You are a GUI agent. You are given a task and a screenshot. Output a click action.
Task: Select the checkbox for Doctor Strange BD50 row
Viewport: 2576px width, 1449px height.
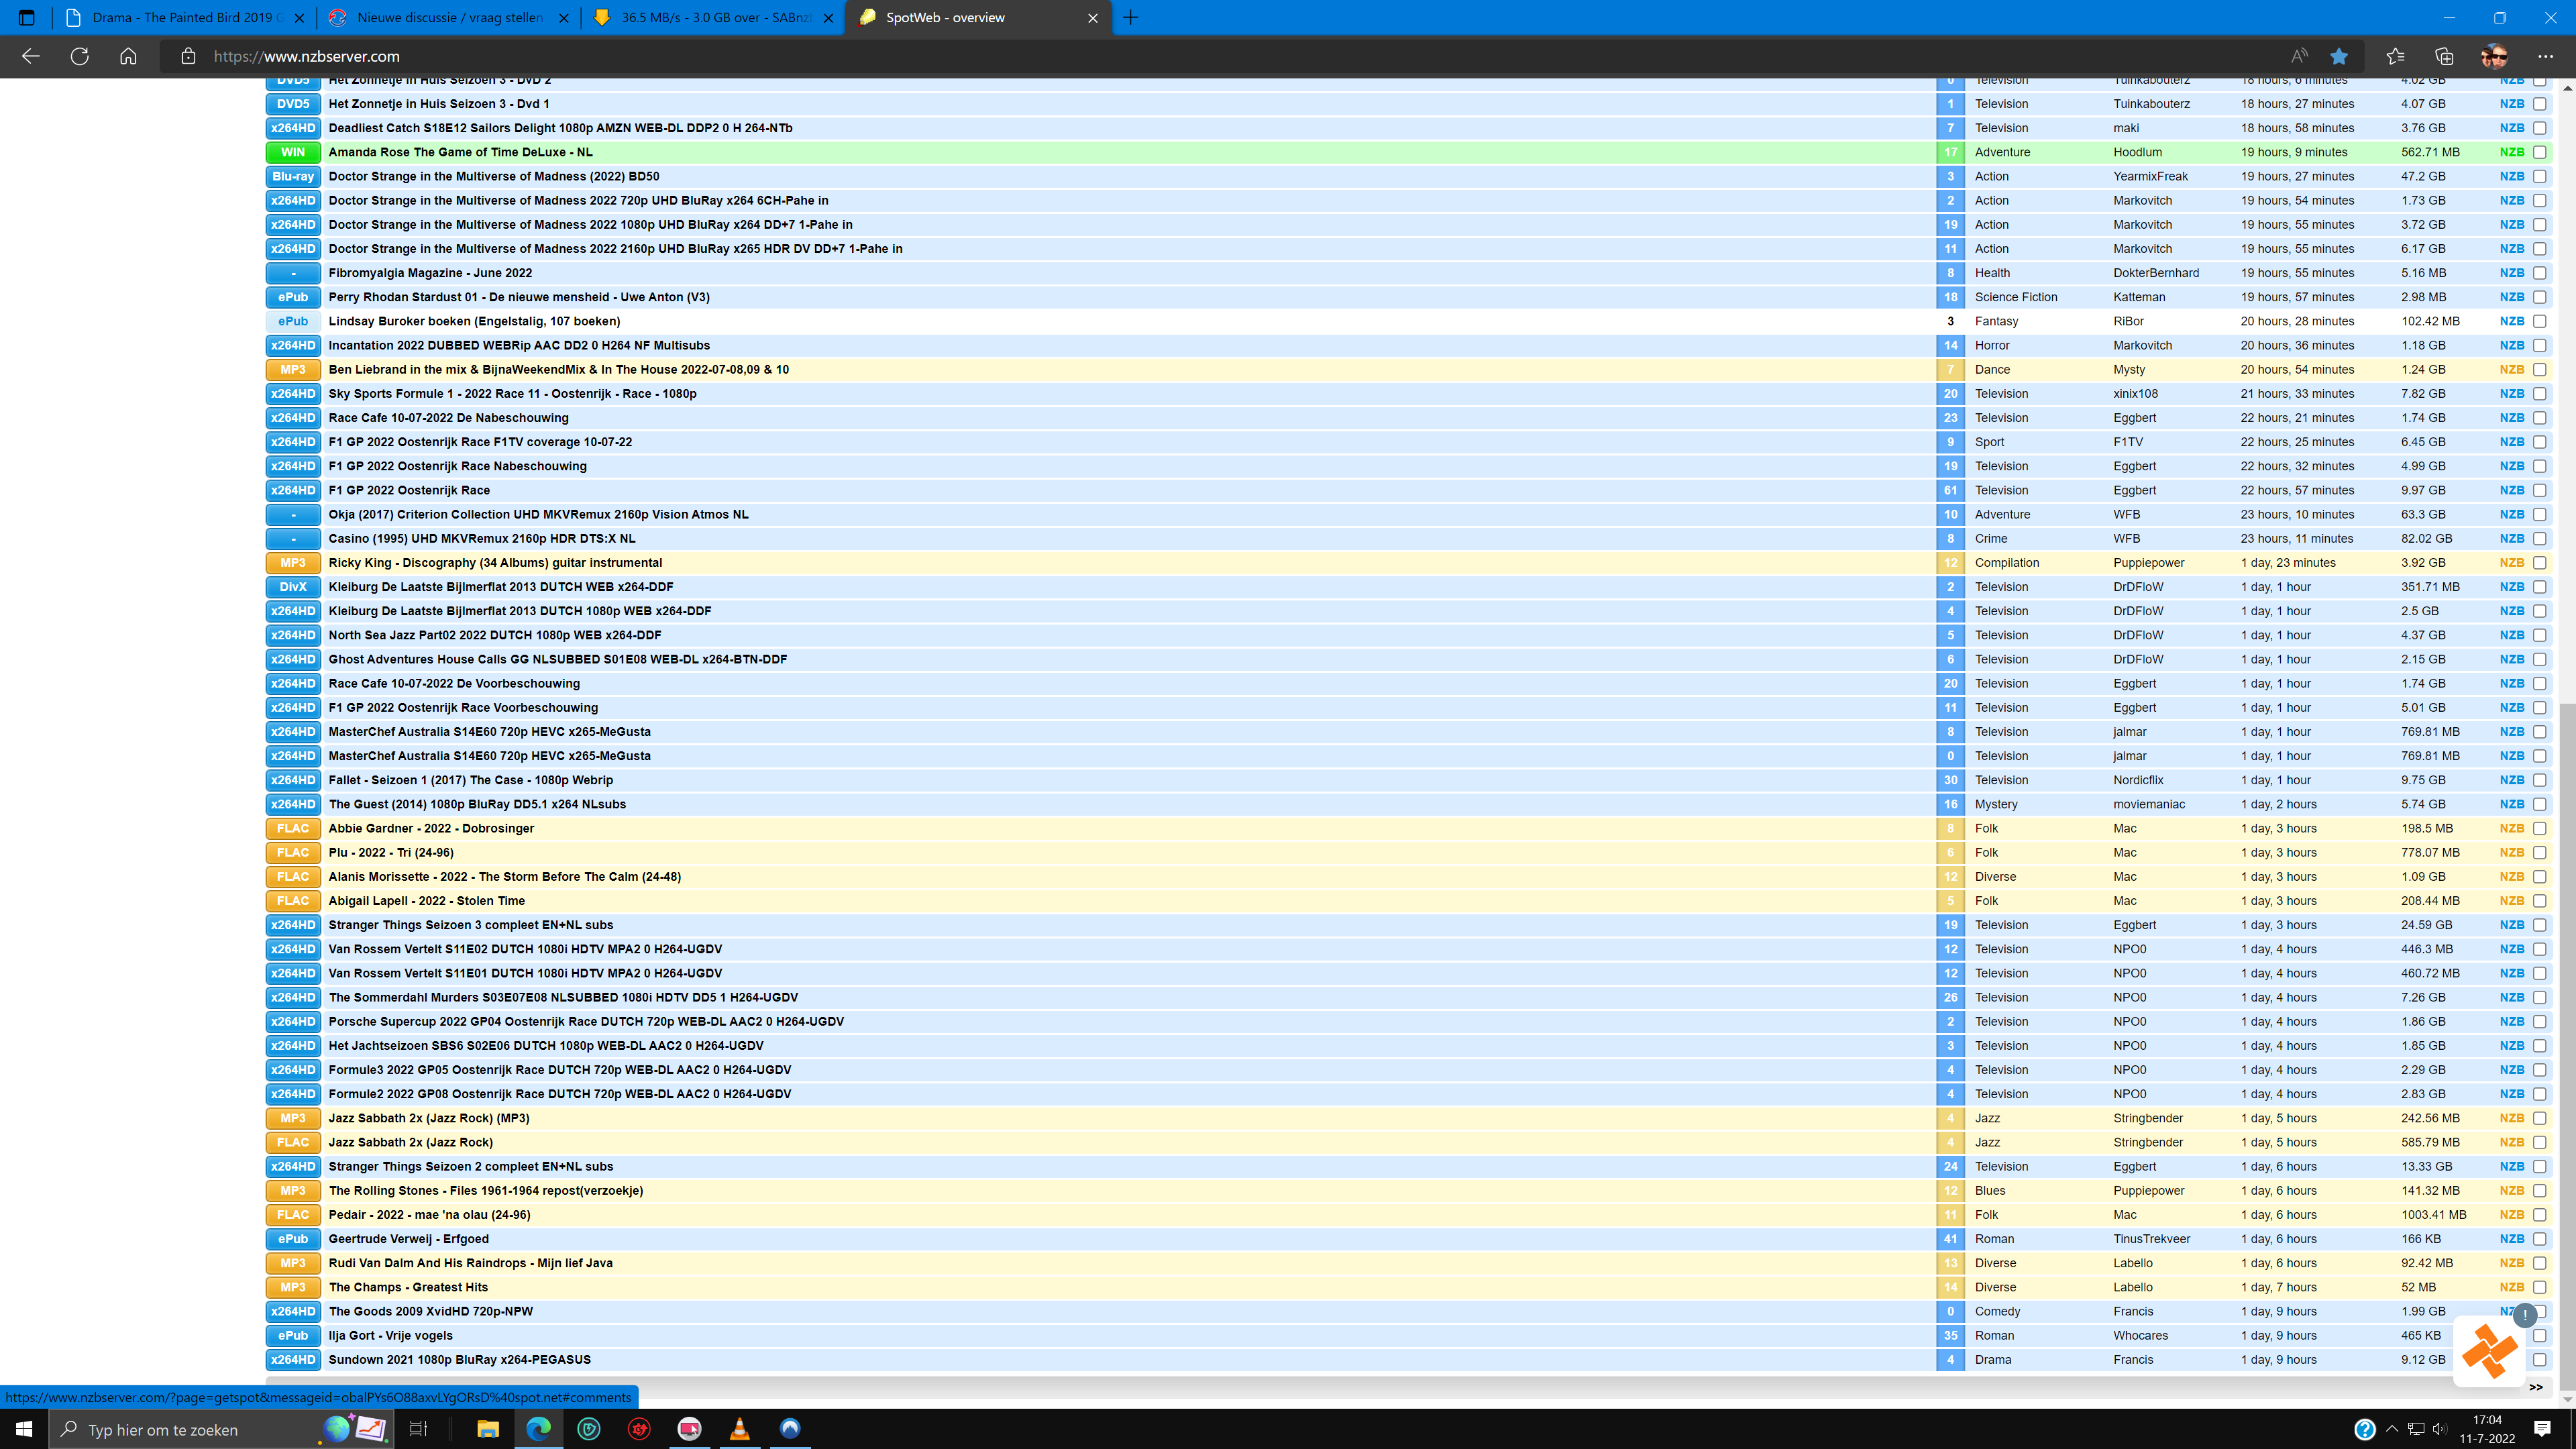(x=2539, y=176)
